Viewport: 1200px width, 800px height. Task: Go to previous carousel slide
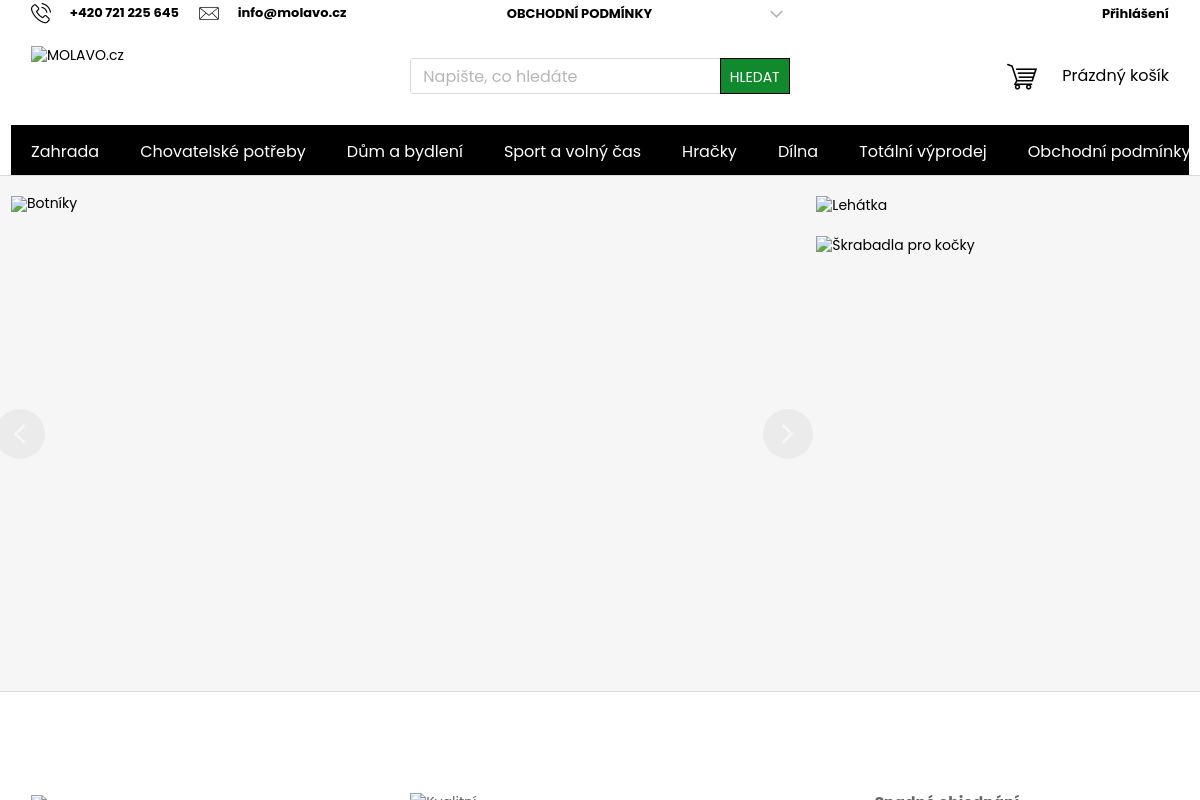tap(21, 434)
